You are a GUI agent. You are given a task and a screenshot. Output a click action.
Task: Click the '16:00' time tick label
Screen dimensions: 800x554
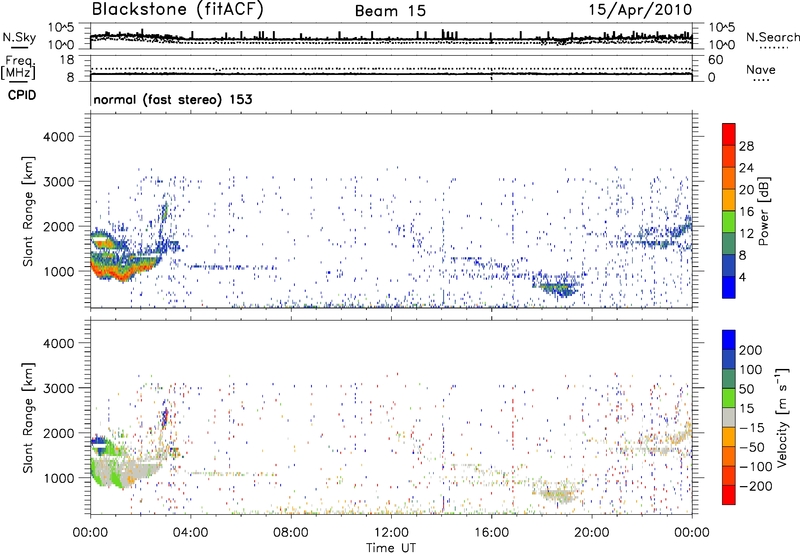point(491,533)
